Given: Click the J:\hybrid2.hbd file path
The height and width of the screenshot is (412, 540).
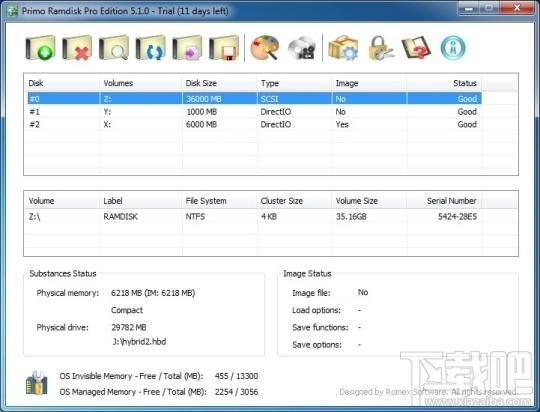Looking at the screenshot, I should point(139,342).
